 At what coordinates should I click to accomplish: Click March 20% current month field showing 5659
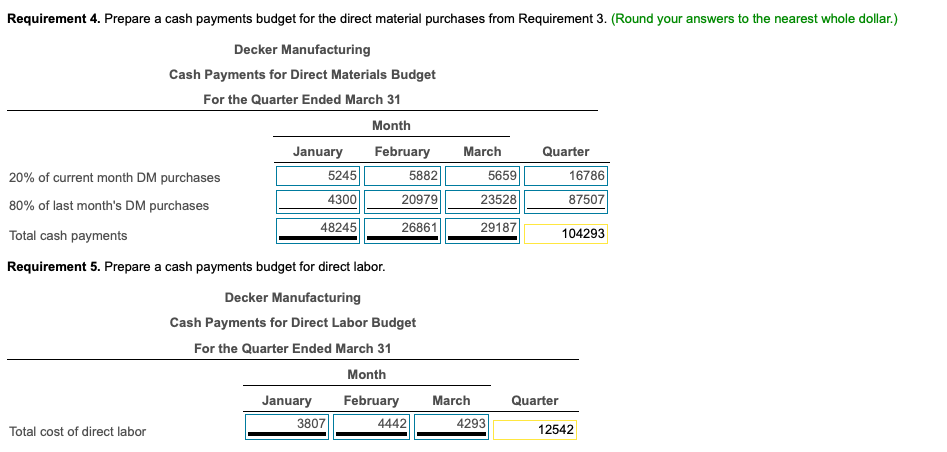483,176
